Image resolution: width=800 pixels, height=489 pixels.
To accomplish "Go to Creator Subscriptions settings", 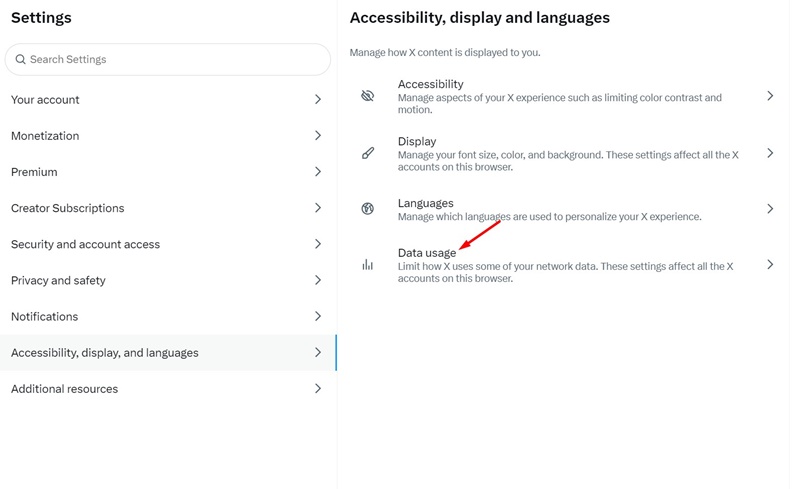I will point(168,208).
